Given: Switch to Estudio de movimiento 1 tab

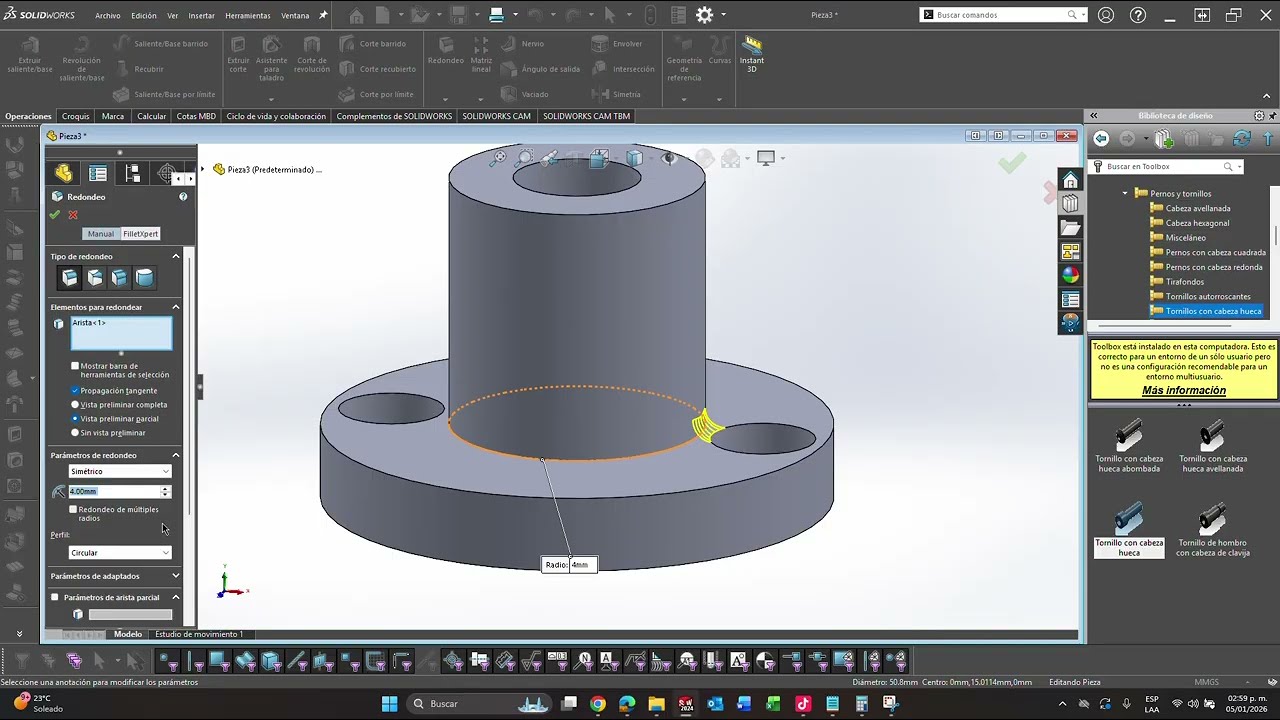Looking at the screenshot, I should (x=199, y=634).
